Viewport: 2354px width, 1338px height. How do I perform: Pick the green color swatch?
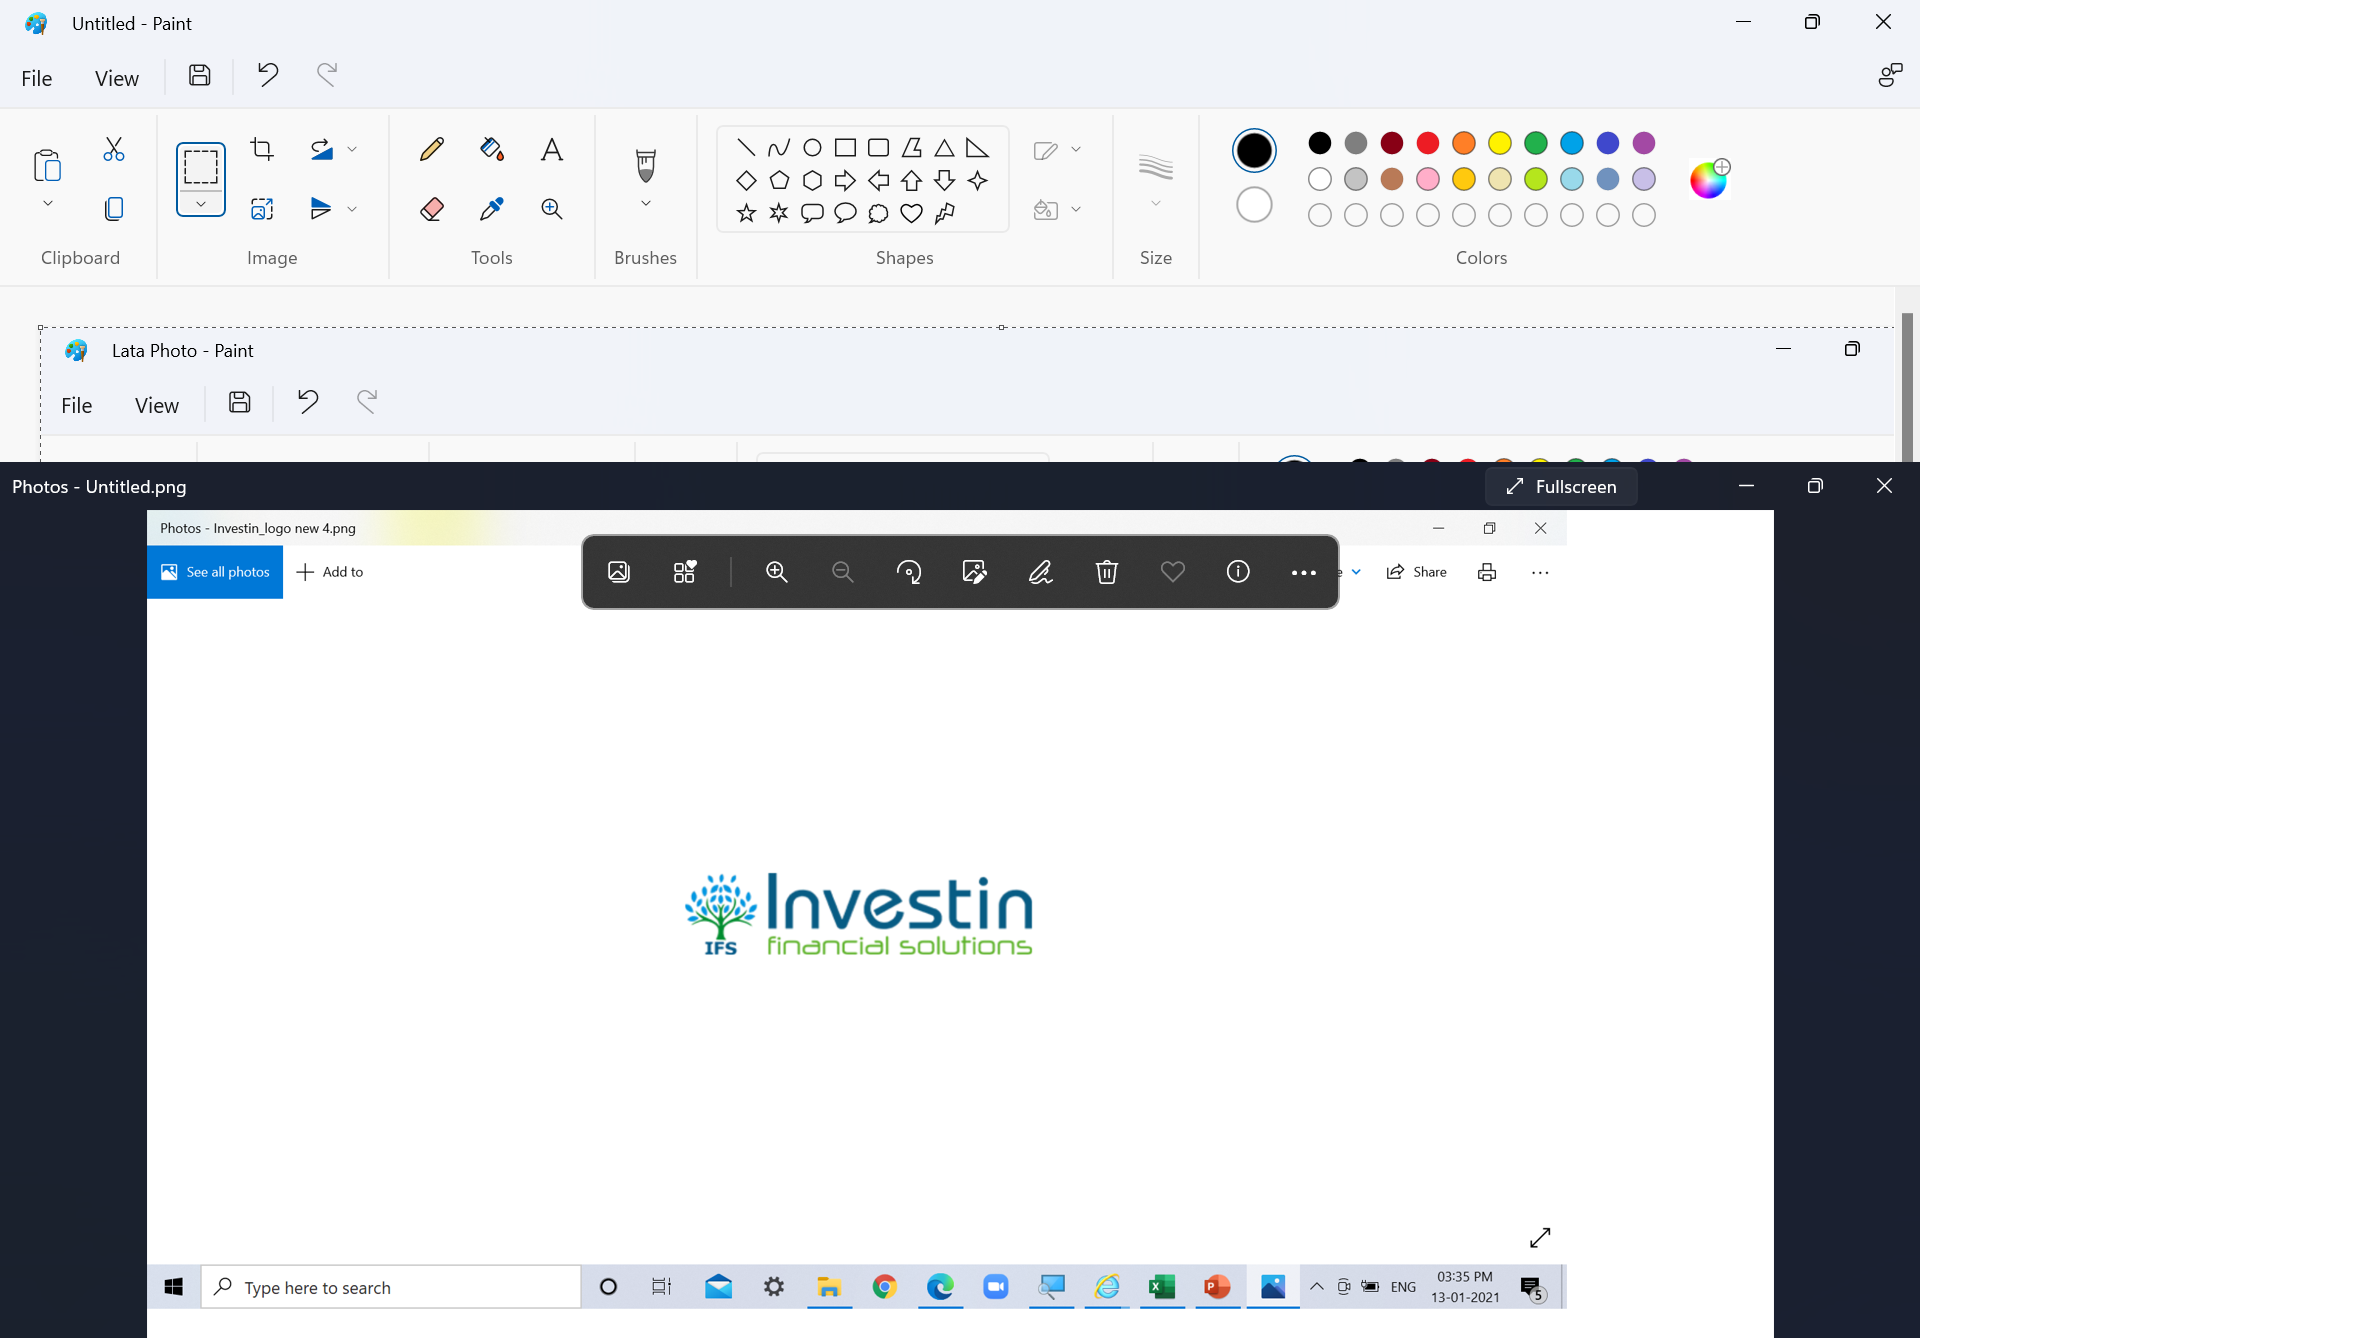tap(1536, 143)
